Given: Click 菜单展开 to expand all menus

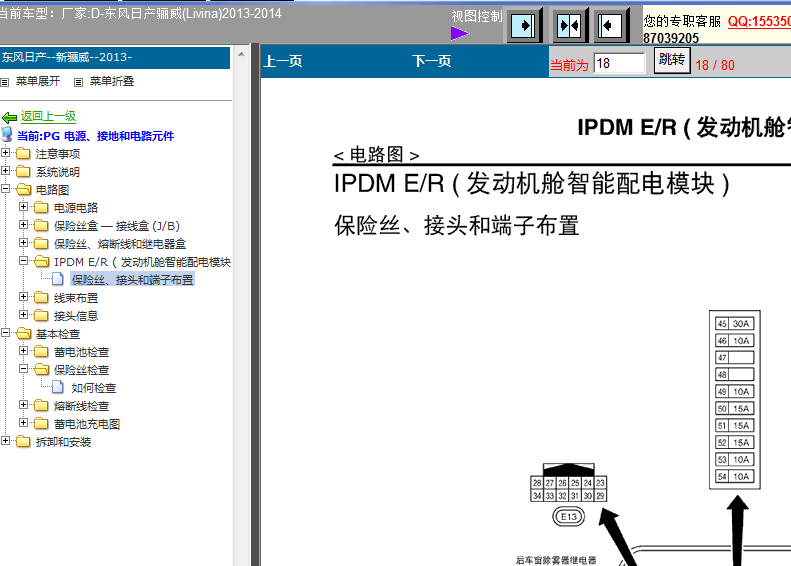Looking at the screenshot, I should point(38,81).
